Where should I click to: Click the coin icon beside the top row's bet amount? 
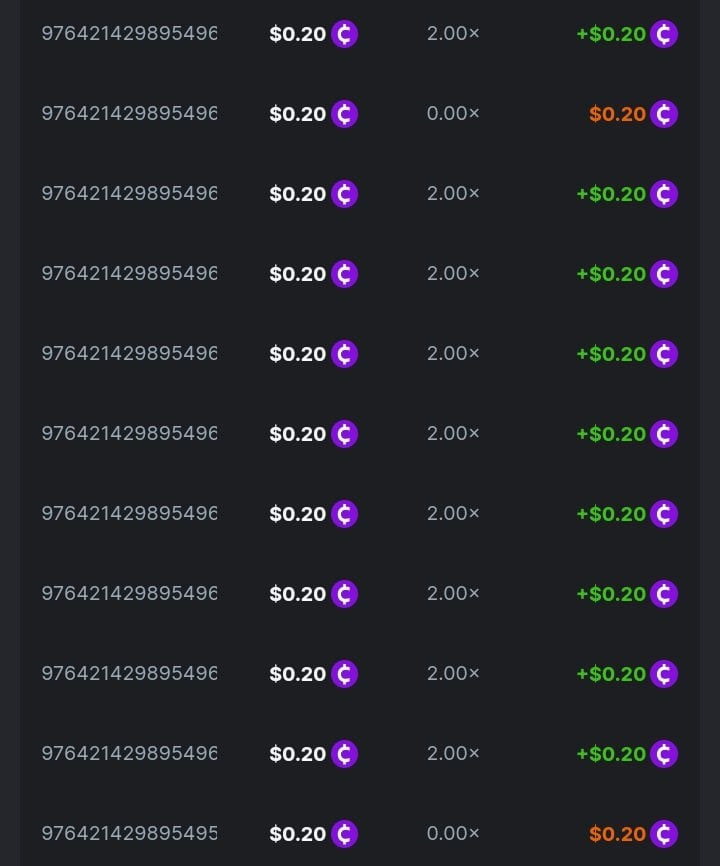tap(344, 34)
